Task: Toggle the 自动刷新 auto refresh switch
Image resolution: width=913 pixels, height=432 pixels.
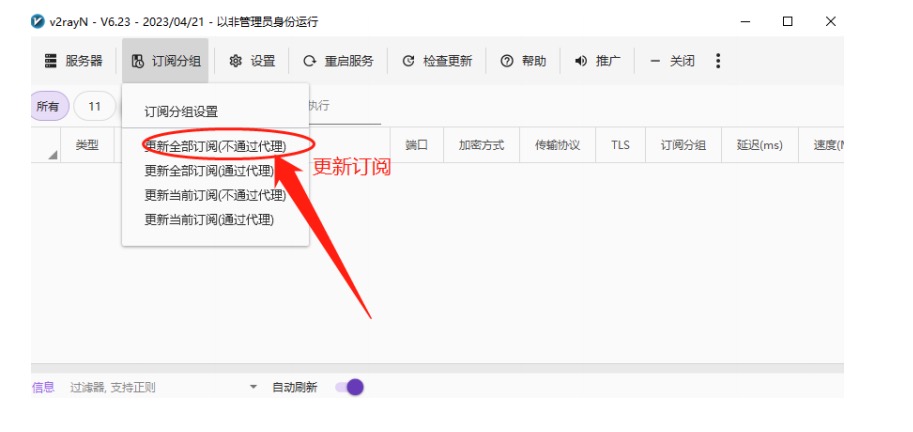Action: [x=350, y=387]
